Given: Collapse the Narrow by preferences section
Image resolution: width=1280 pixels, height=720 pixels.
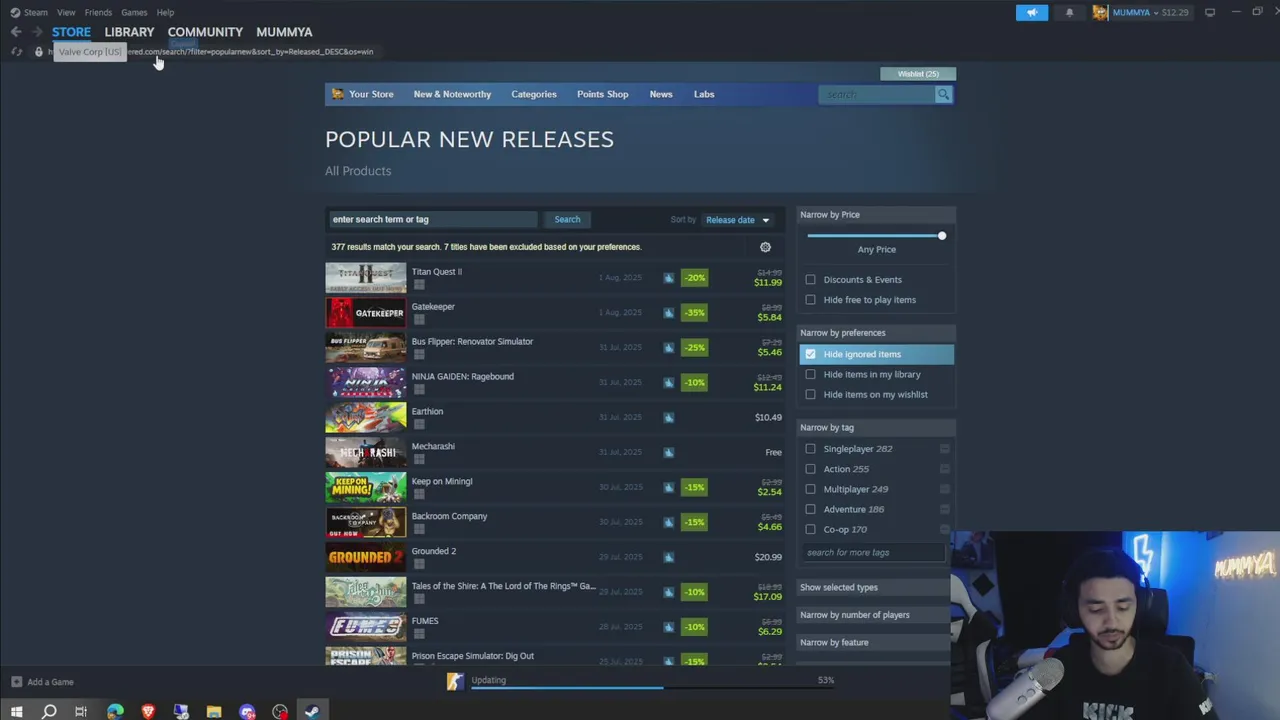Looking at the screenshot, I should 876,332.
